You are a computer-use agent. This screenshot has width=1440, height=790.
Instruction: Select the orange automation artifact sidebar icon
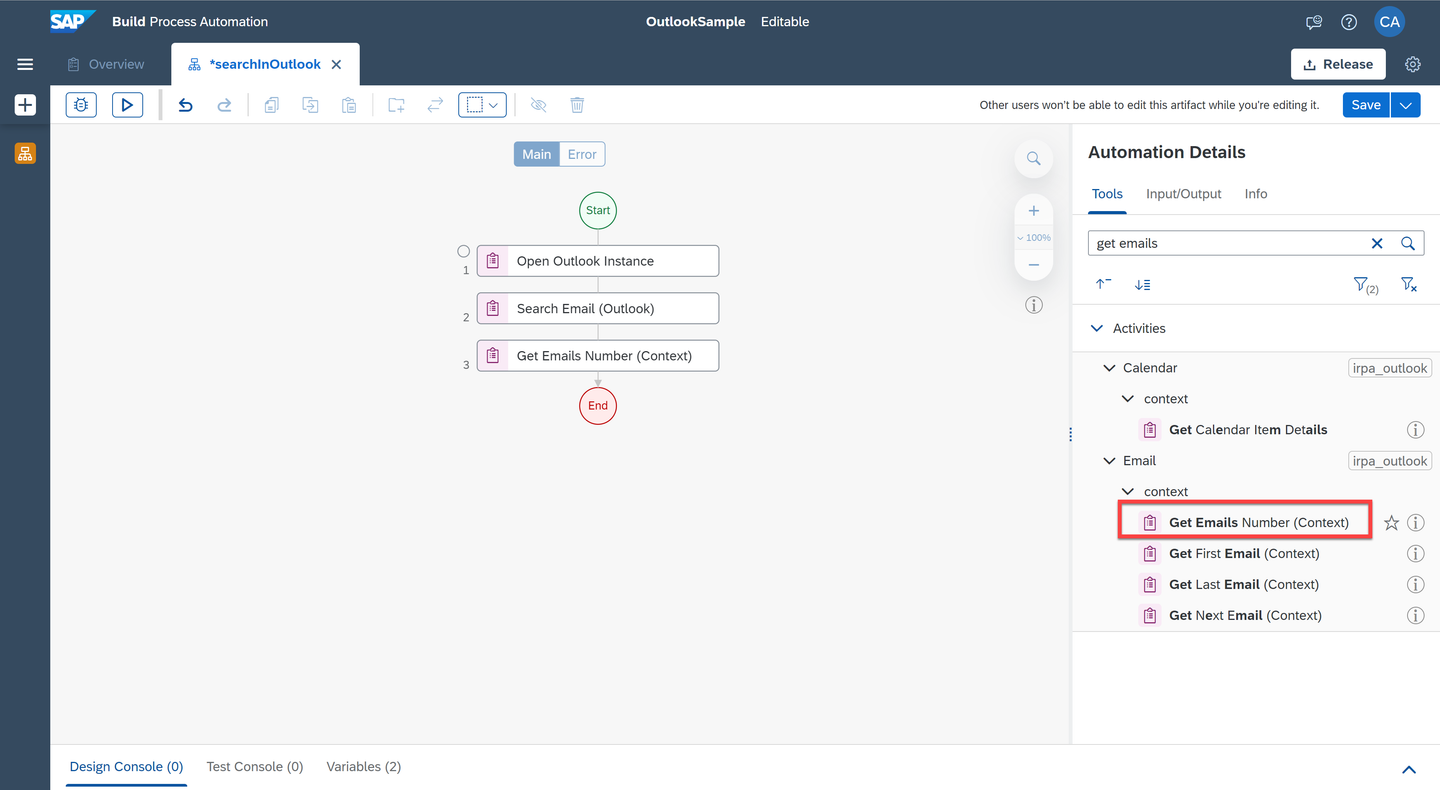[25, 154]
